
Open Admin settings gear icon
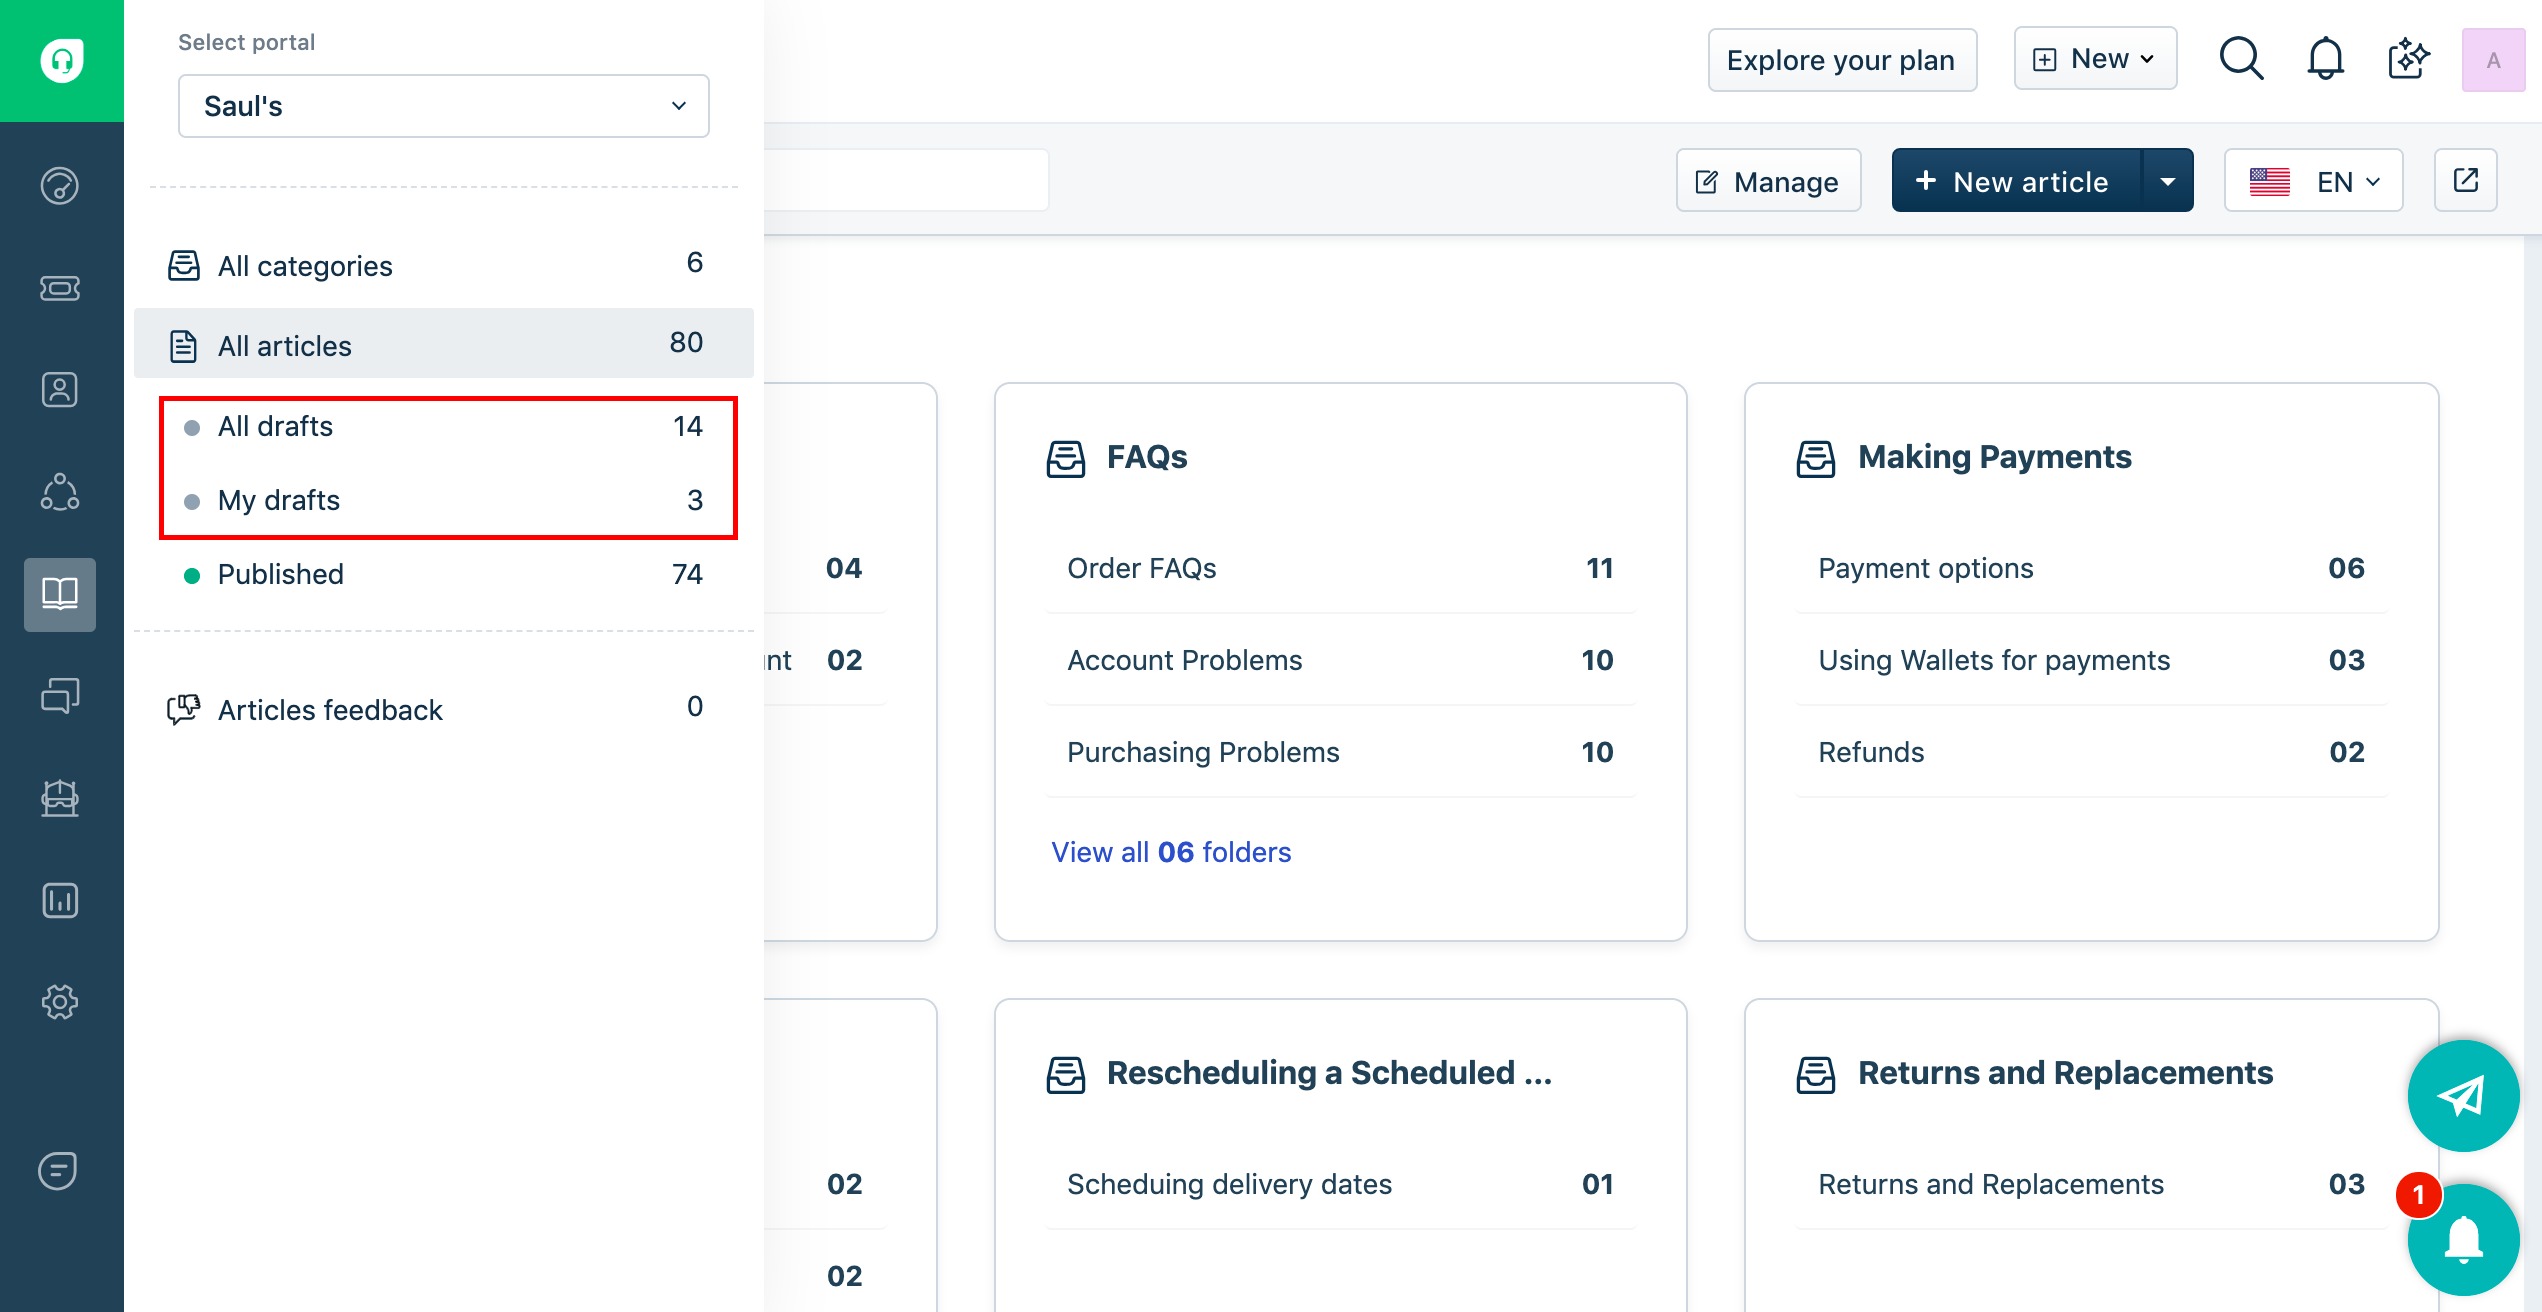(x=60, y=1002)
